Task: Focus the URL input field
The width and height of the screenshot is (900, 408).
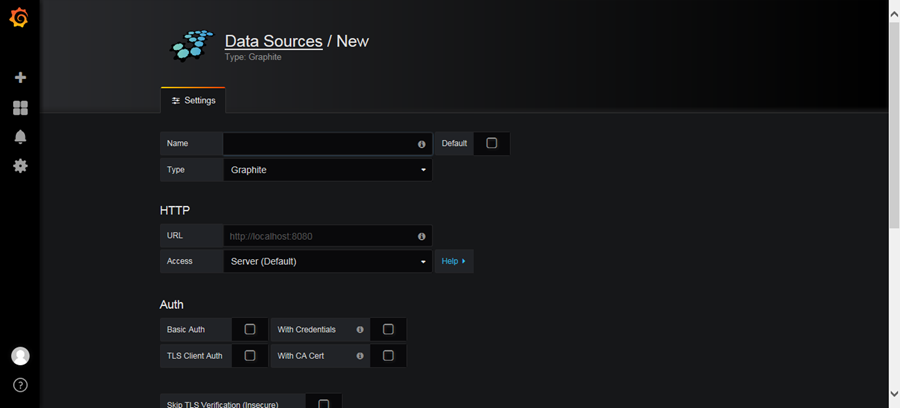Action: 328,236
